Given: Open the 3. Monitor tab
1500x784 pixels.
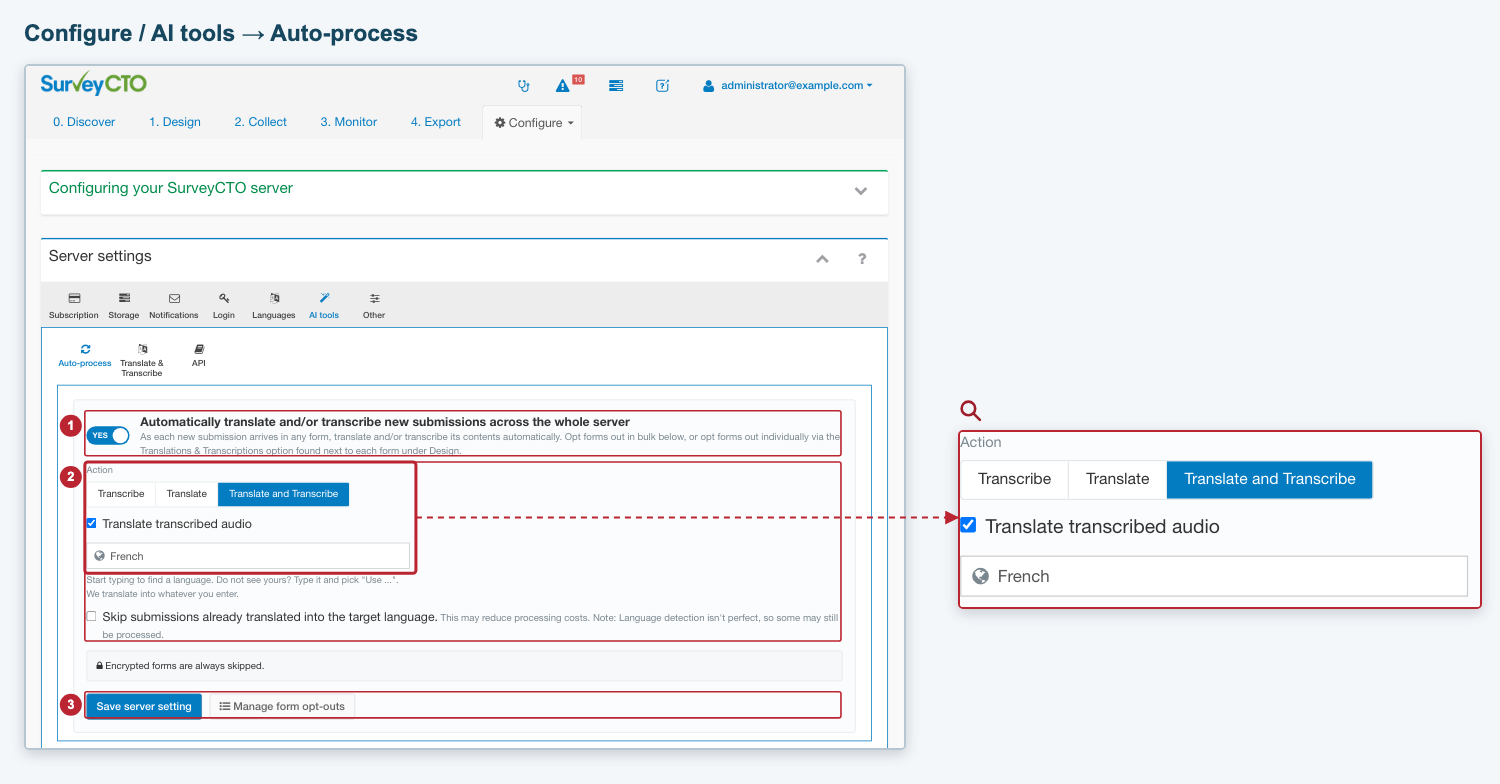Looking at the screenshot, I should pos(349,122).
